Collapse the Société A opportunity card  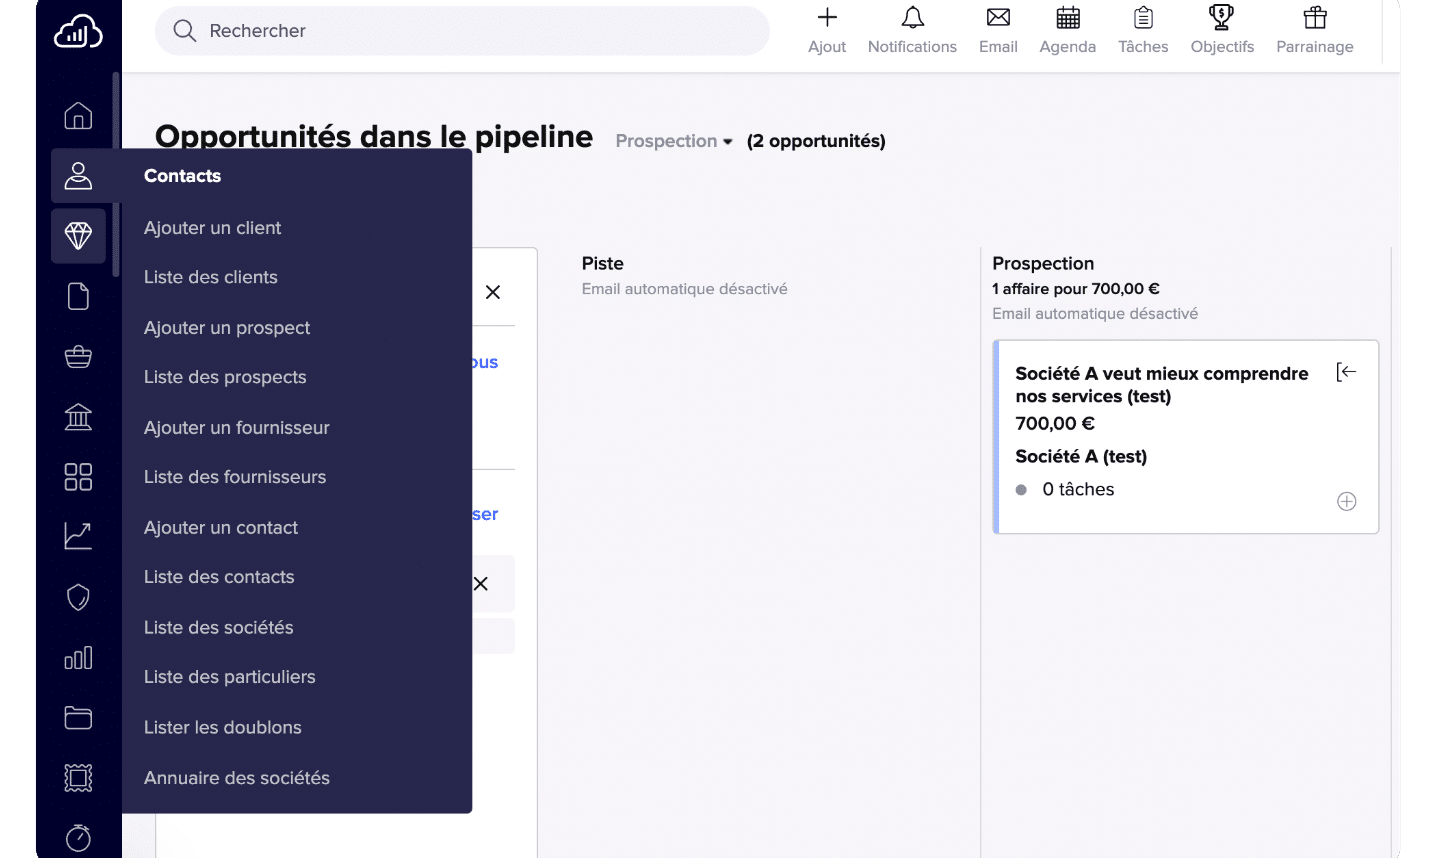point(1347,371)
